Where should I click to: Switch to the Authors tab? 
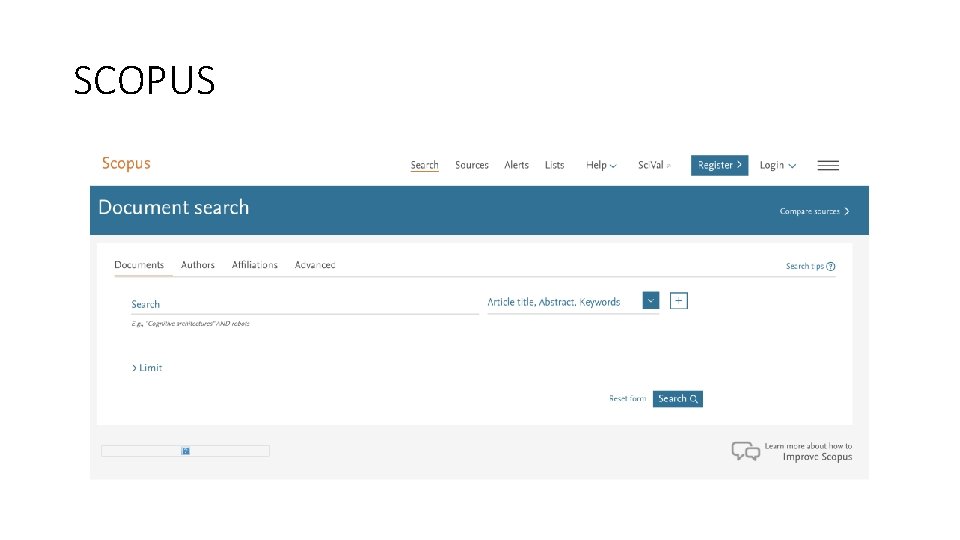tap(198, 265)
